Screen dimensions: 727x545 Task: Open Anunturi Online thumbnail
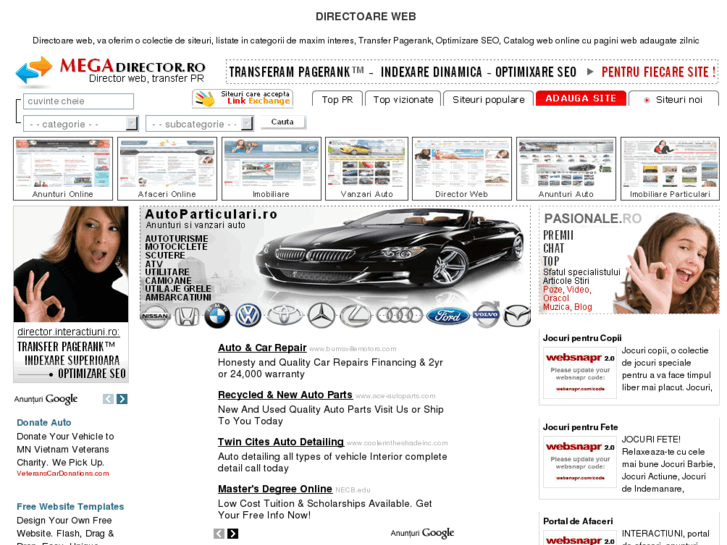[63, 168]
